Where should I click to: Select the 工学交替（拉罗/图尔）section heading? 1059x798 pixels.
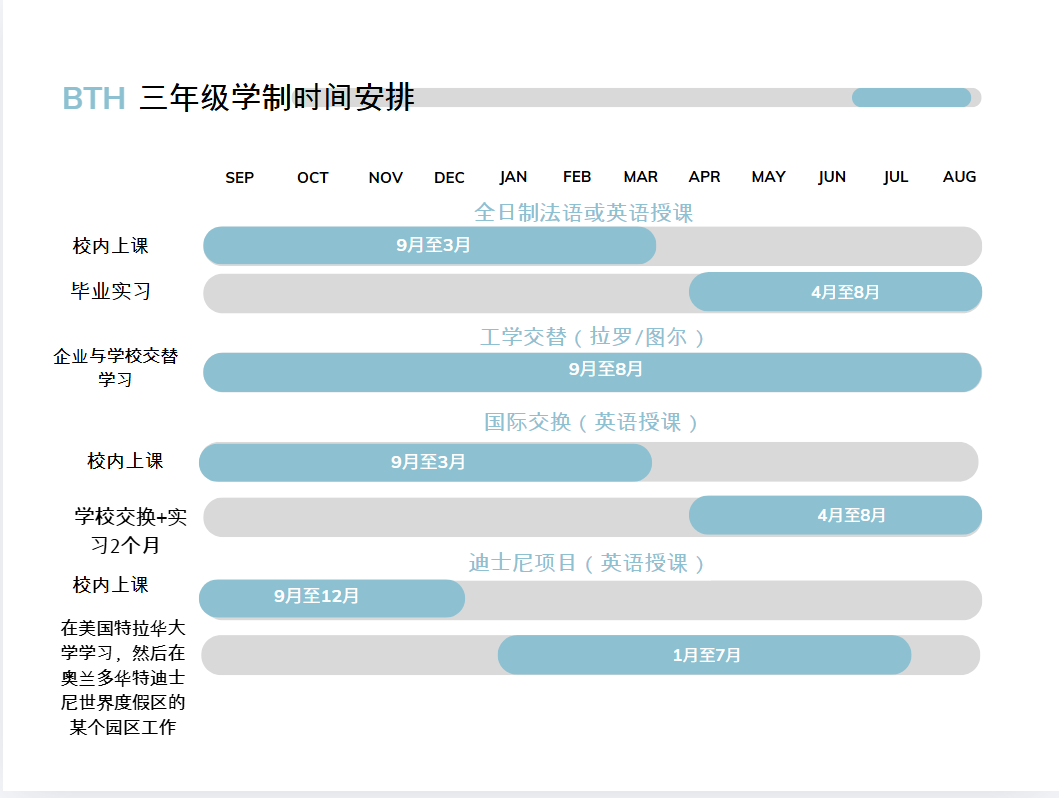pyautogui.click(x=592, y=337)
